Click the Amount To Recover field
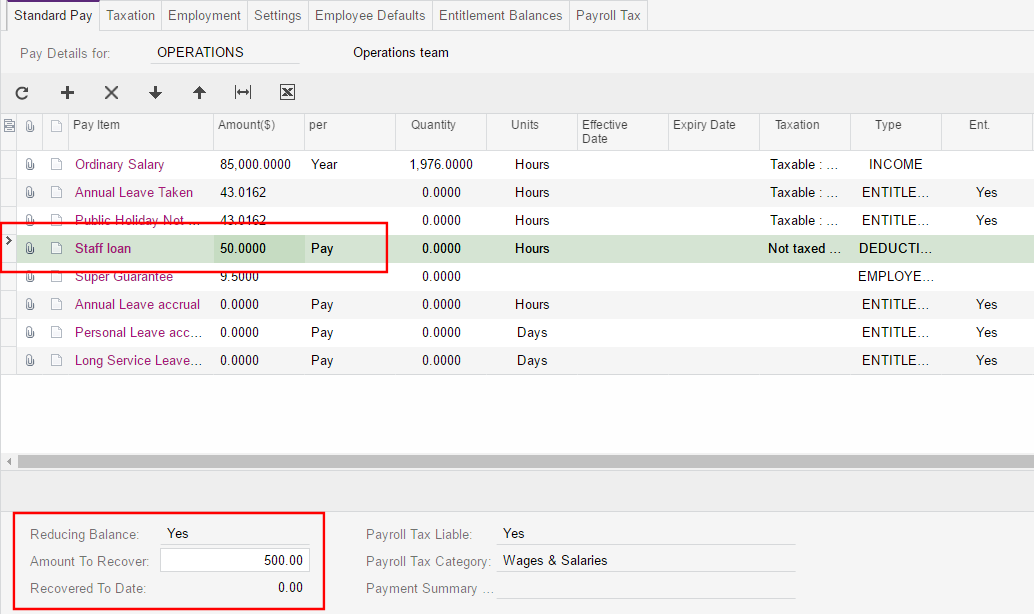This screenshot has width=1034, height=614. click(x=235, y=561)
